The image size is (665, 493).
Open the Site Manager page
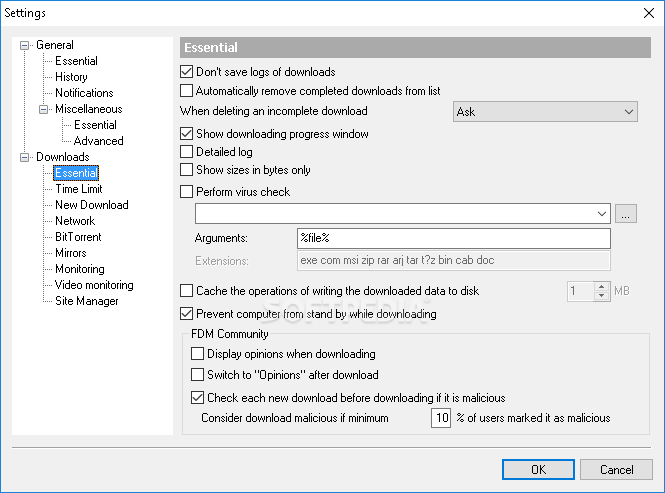click(87, 301)
